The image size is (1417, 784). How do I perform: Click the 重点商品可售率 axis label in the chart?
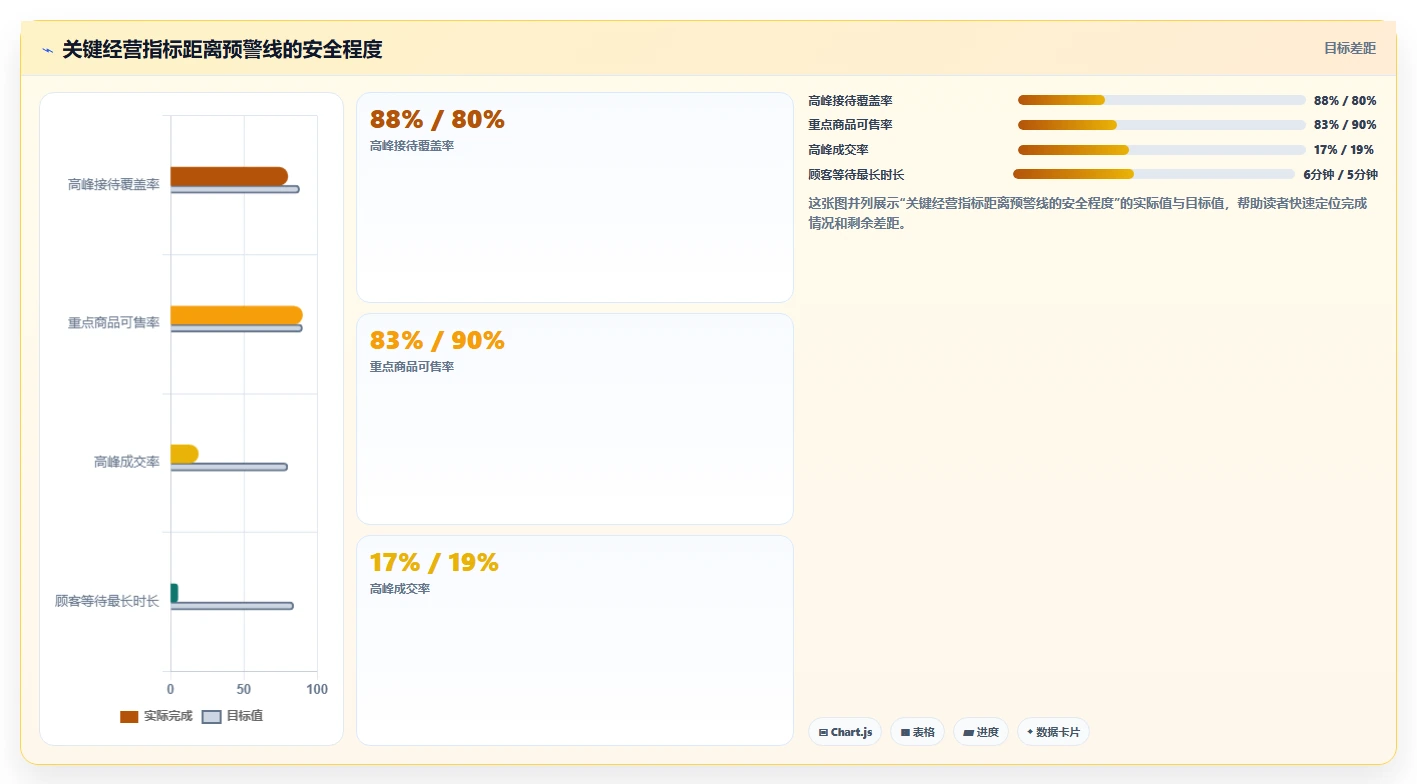pyautogui.click(x=114, y=323)
